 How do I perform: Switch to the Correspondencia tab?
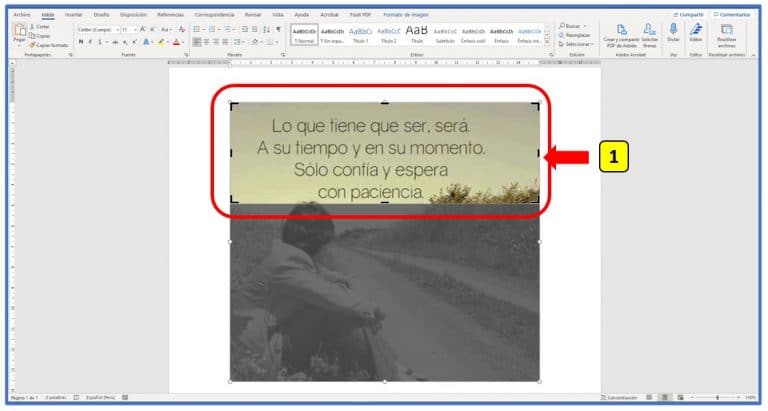(x=215, y=15)
